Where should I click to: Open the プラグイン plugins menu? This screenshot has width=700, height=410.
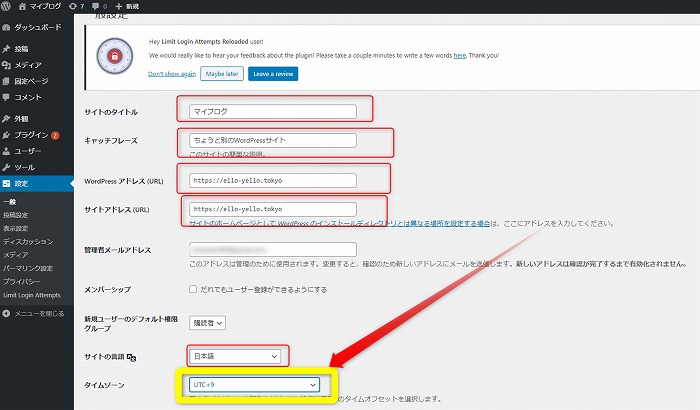(30, 134)
